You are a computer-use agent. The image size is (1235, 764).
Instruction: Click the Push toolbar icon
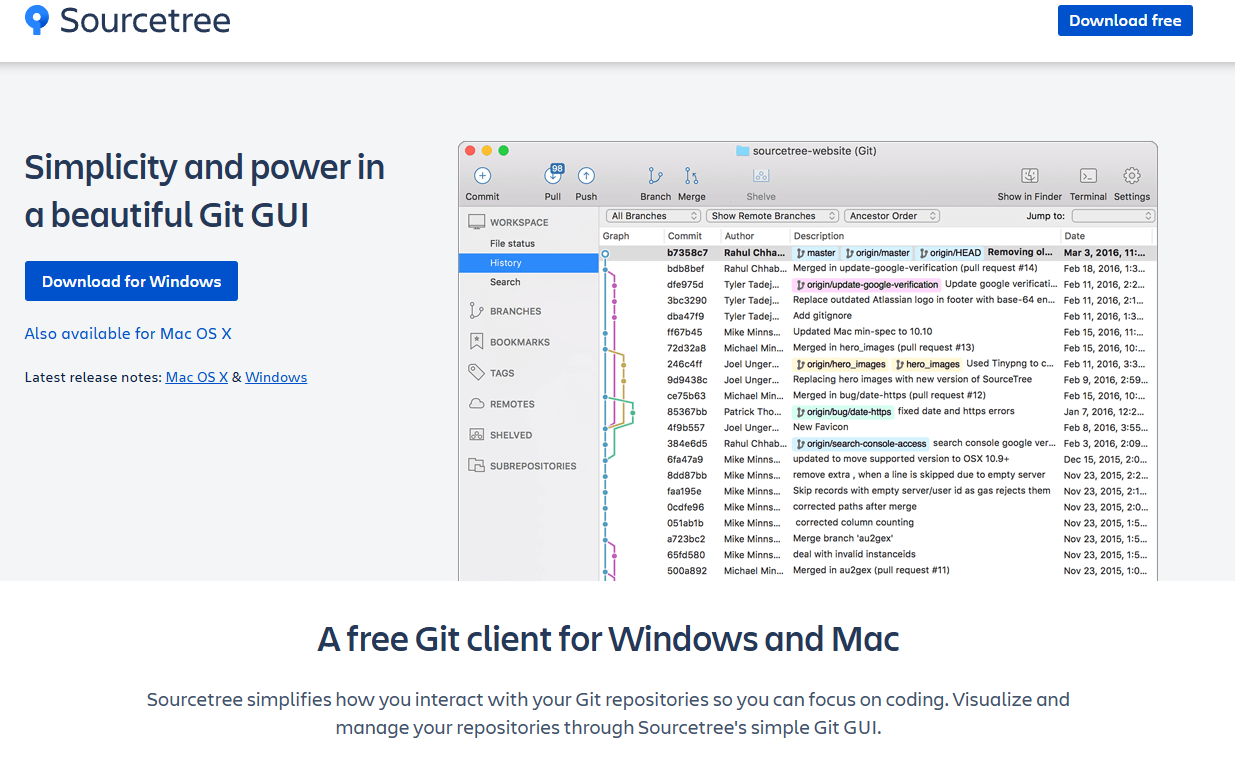point(586,176)
